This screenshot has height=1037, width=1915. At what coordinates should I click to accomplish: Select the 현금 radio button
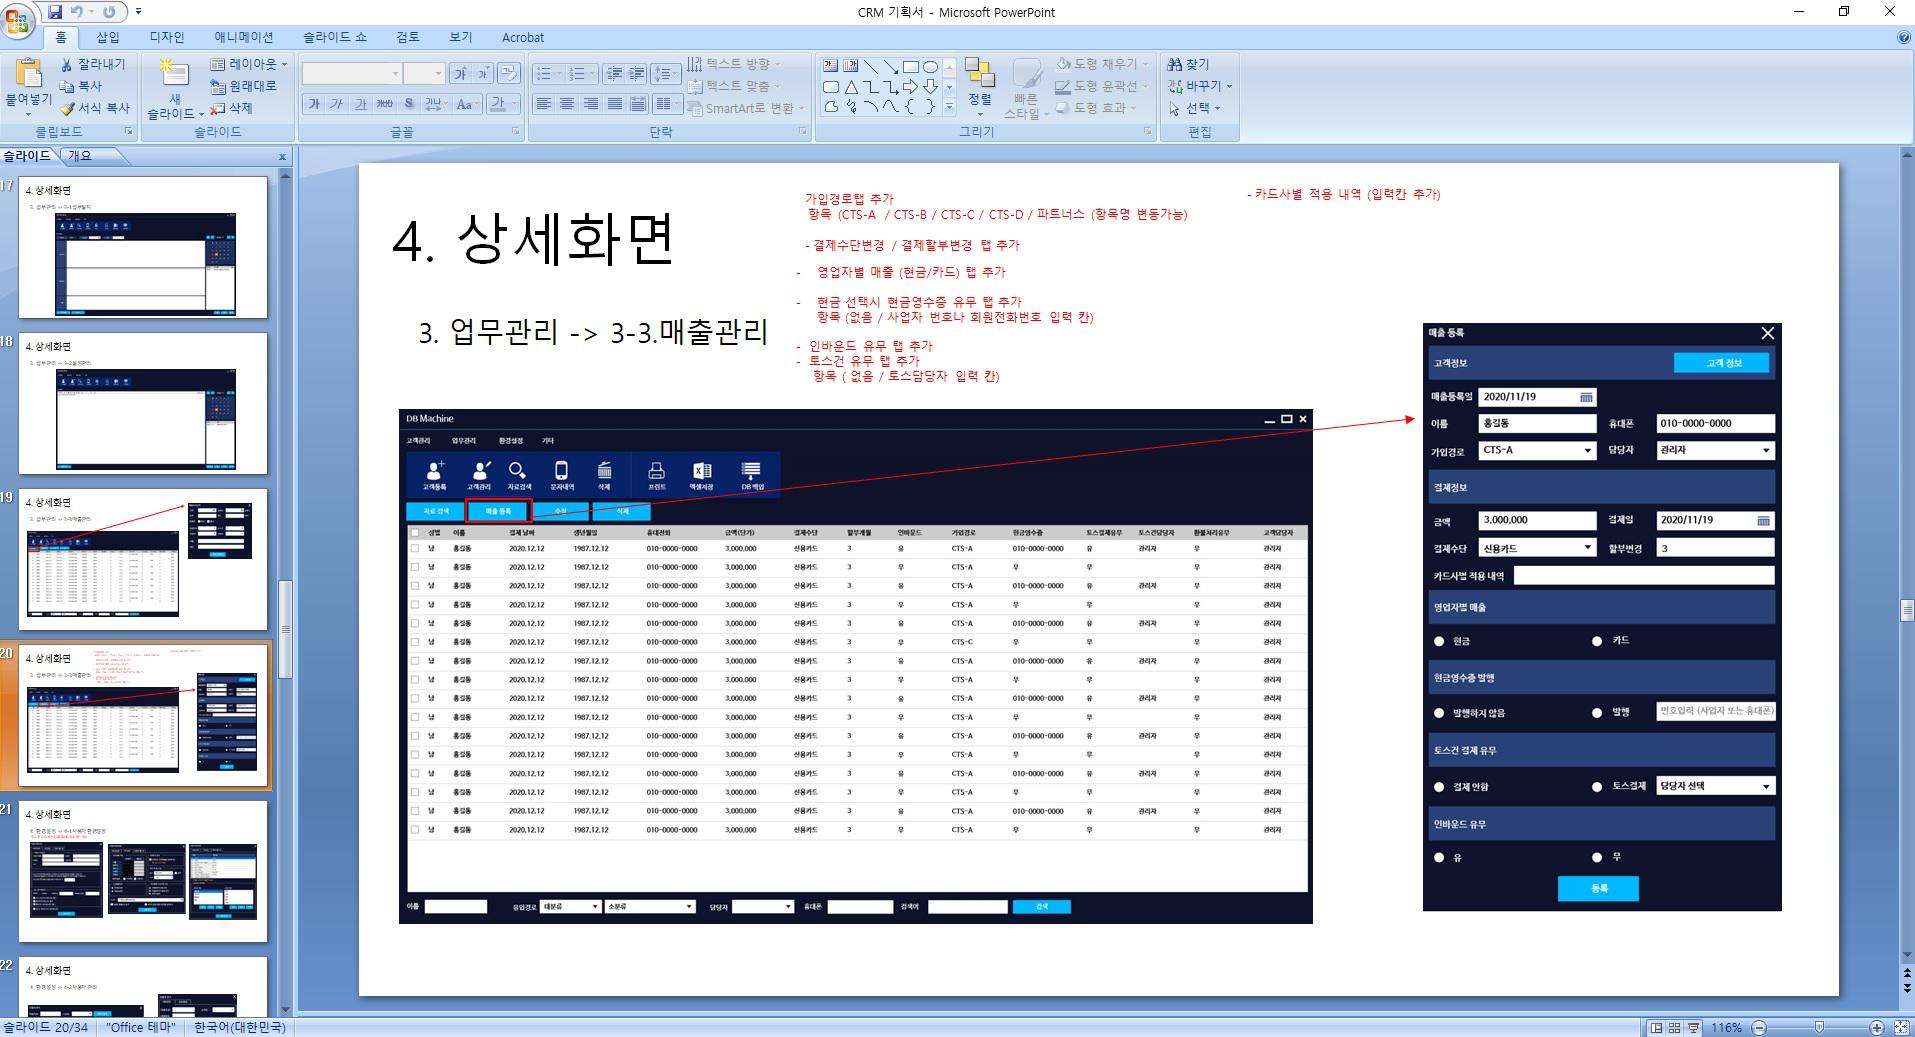coord(1439,641)
